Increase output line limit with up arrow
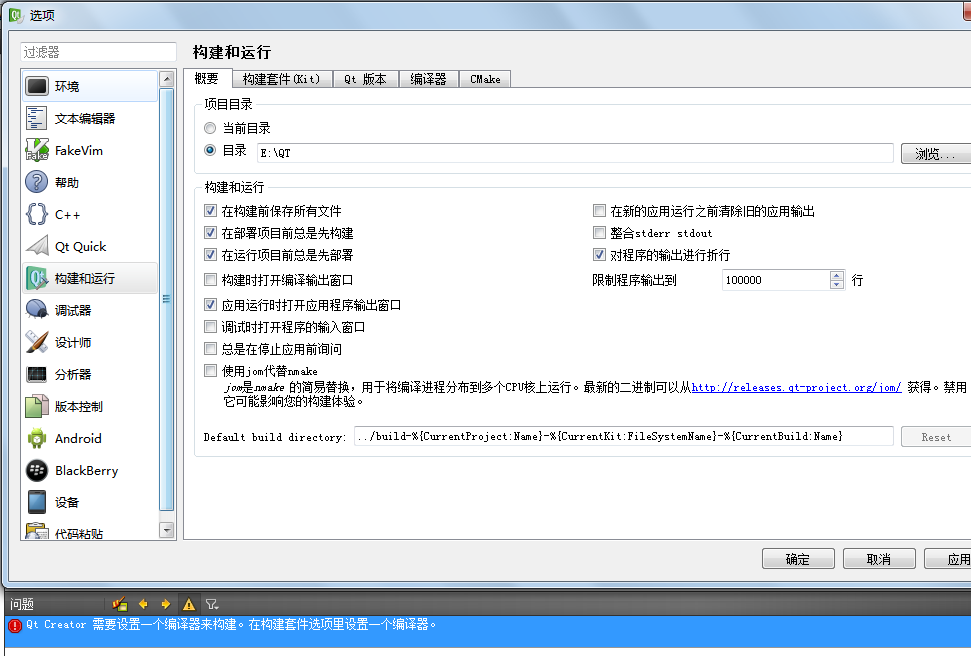The width and height of the screenshot is (971, 656). coord(837,276)
